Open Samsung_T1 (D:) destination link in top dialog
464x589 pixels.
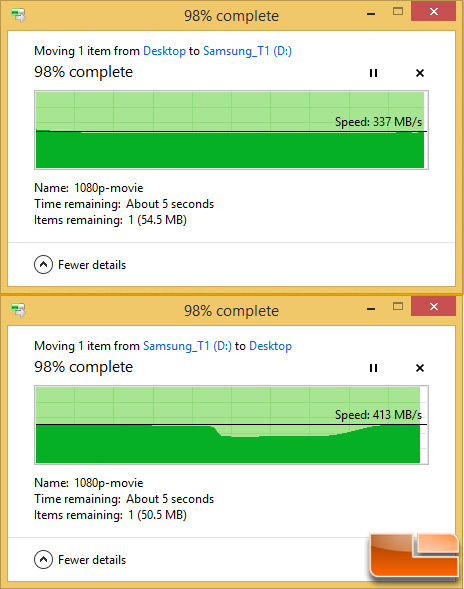coord(247,51)
